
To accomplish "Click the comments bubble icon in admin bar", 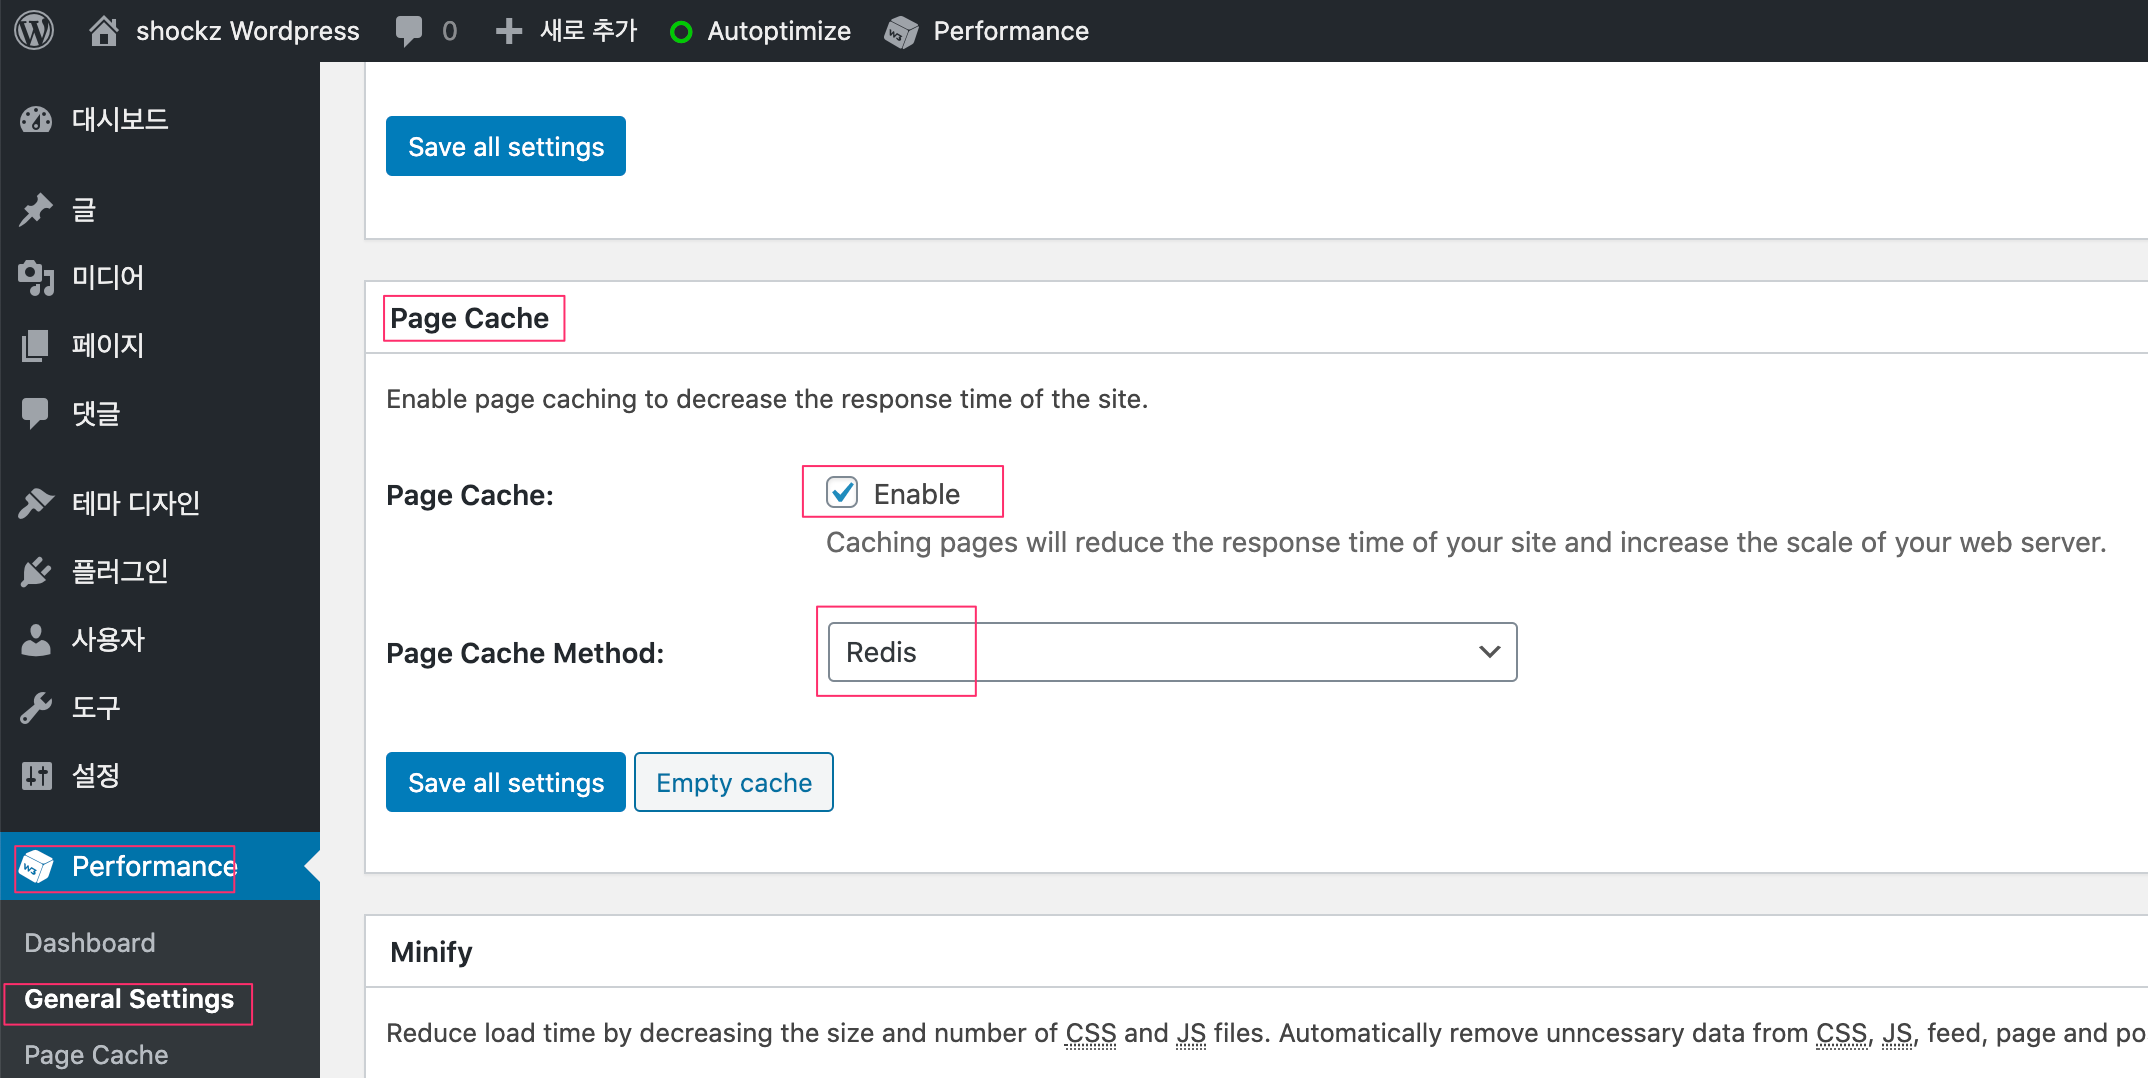I will pos(409,31).
